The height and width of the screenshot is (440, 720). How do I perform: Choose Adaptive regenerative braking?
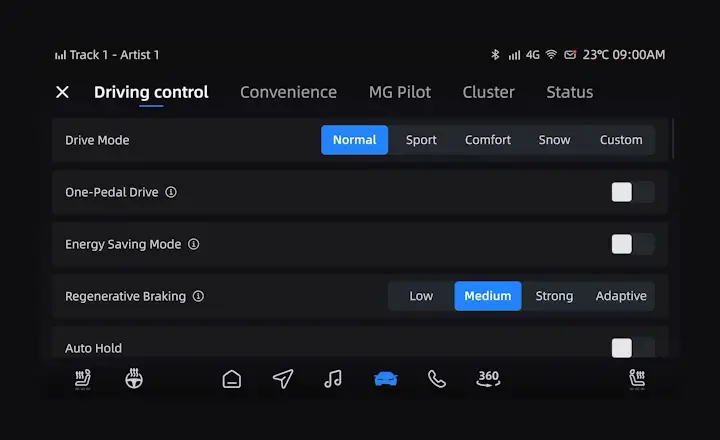pos(621,296)
